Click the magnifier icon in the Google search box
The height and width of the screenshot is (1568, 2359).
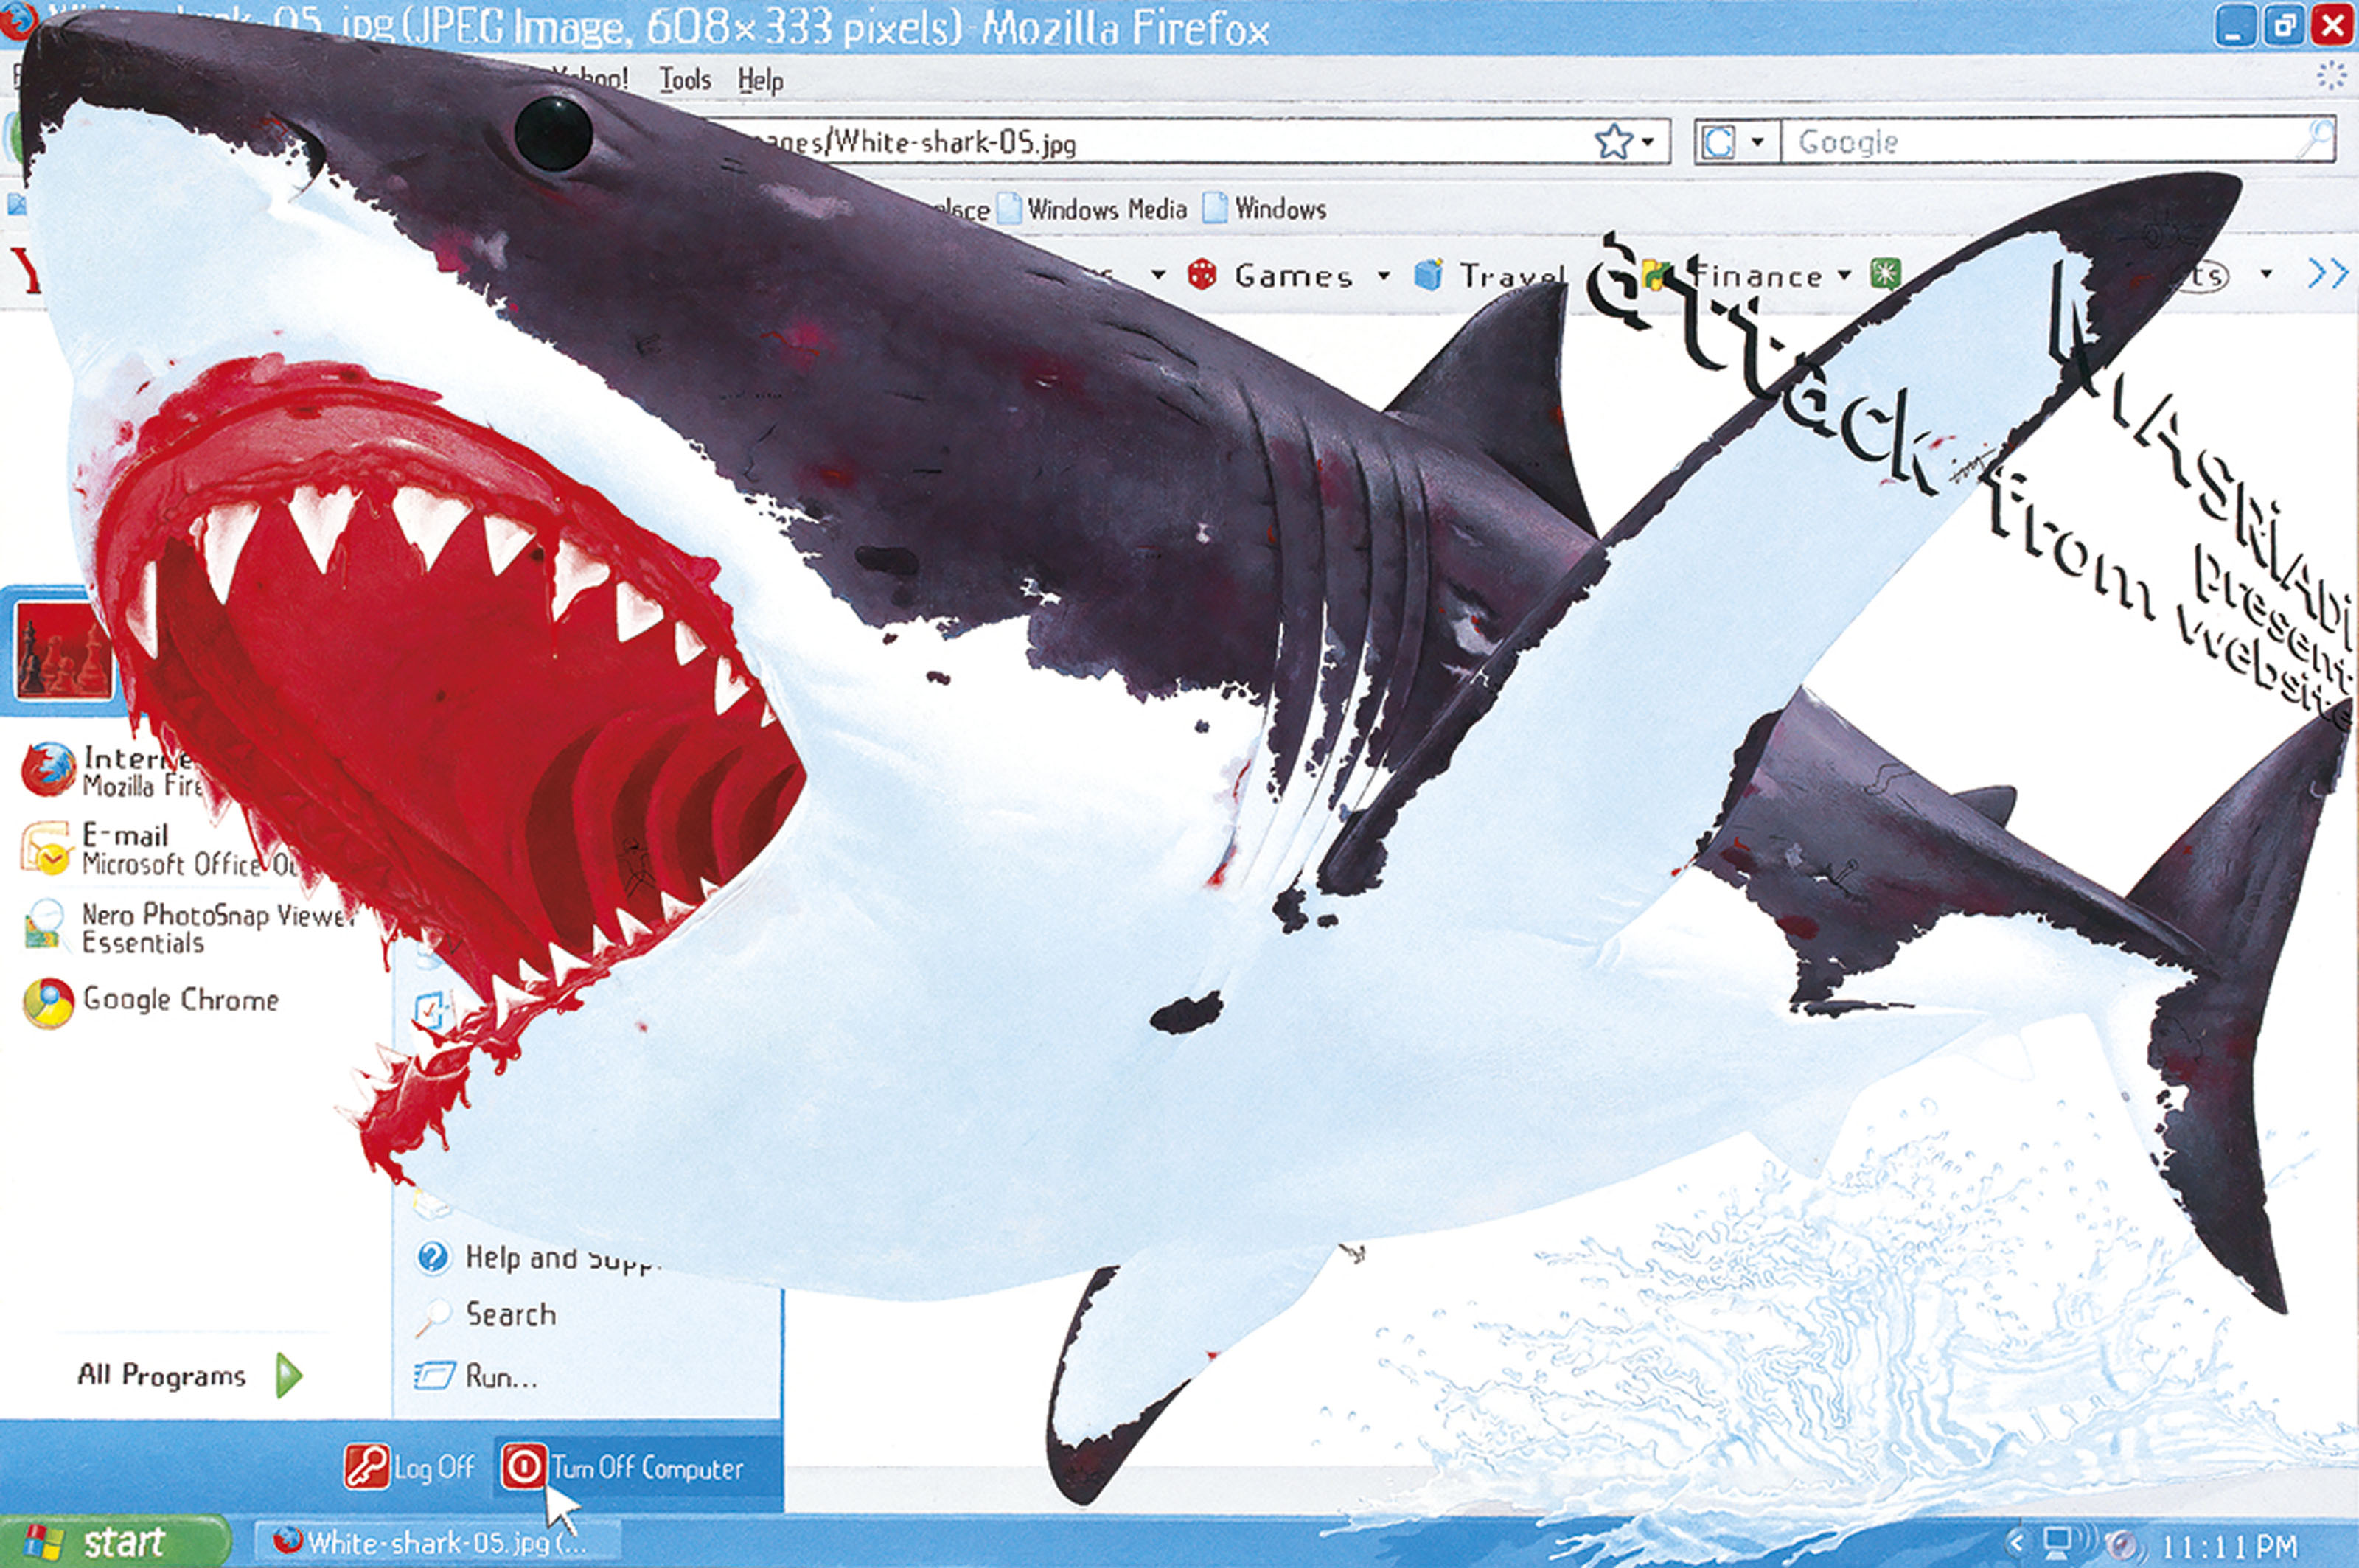click(x=2315, y=140)
